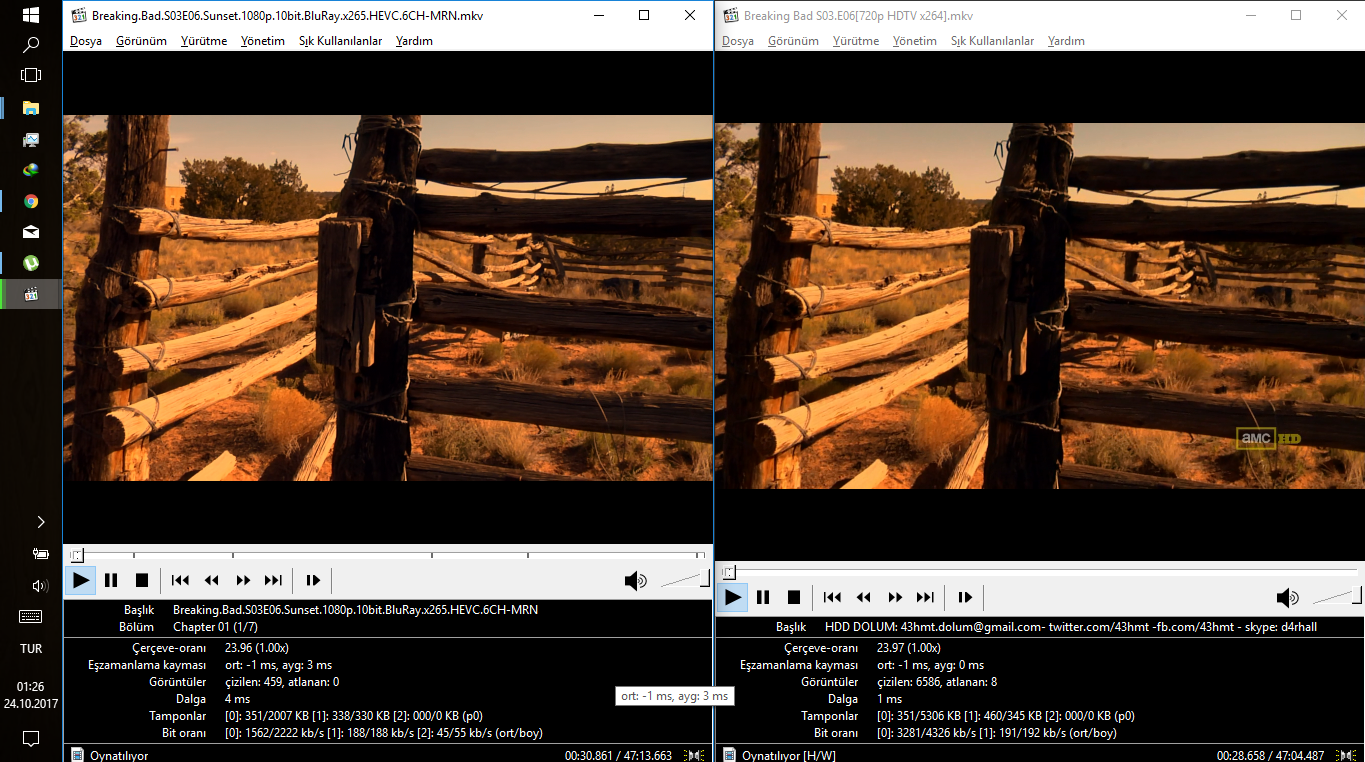Click system volume icon in tray

(41, 585)
